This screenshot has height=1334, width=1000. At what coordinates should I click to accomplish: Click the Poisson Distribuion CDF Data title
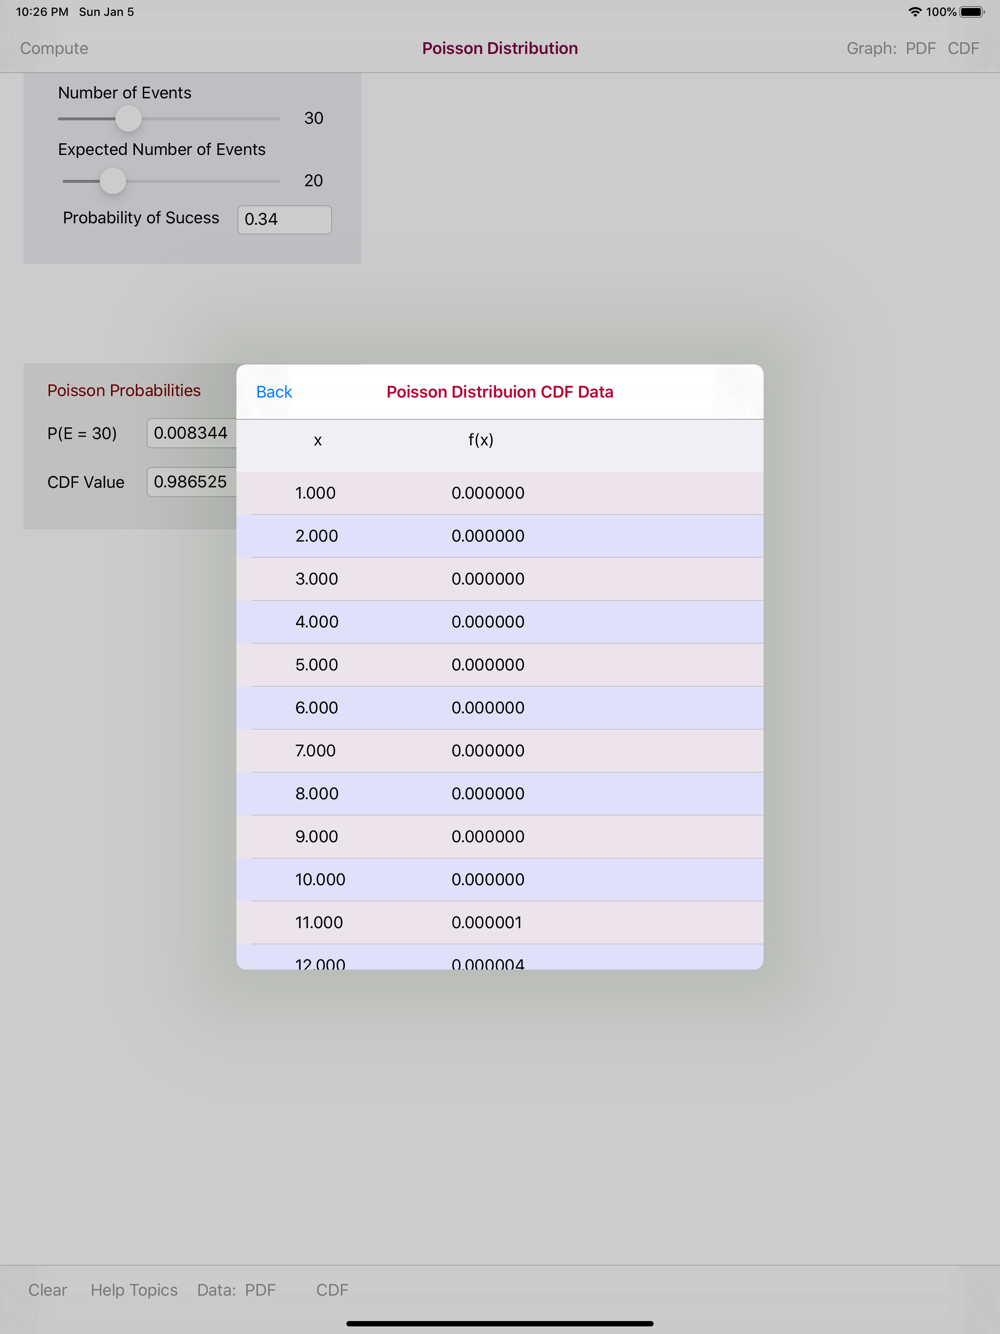[x=500, y=392]
